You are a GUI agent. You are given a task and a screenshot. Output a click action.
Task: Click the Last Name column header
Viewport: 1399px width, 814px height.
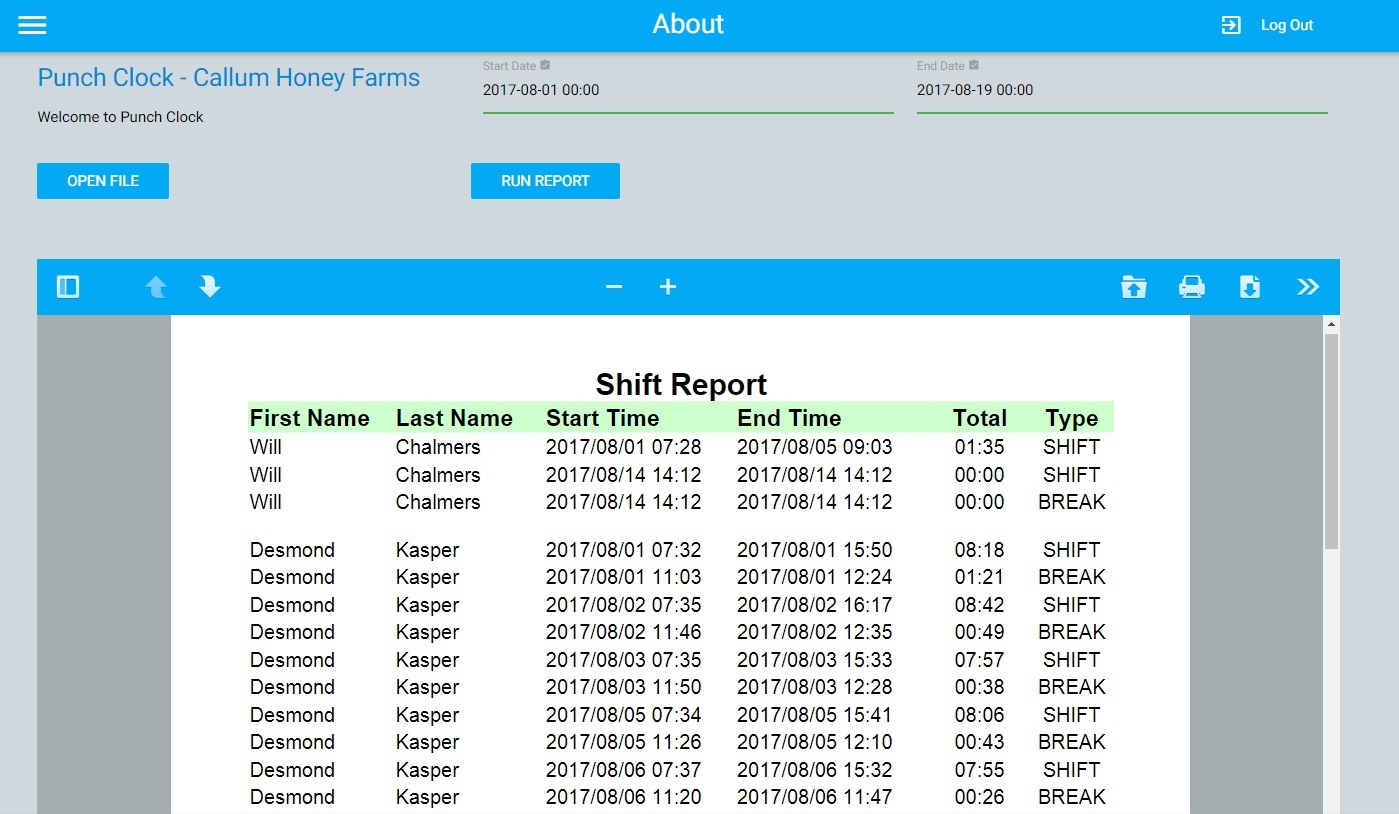click(x=454, y=418)
